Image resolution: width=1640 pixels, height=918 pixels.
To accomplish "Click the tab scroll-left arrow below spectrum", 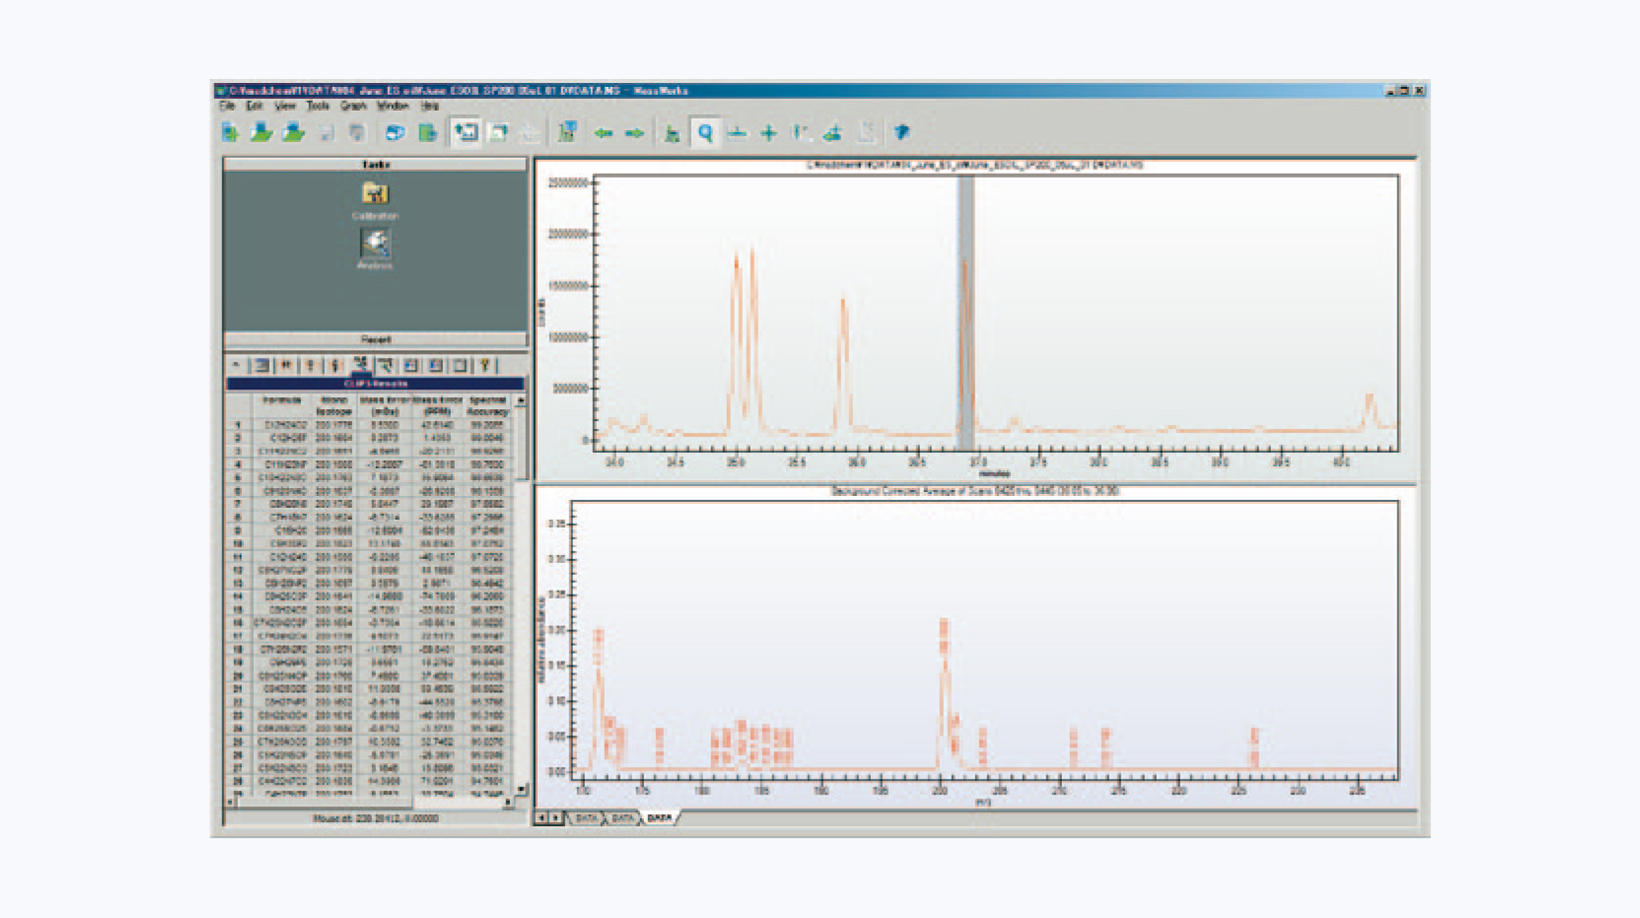I will pyautogui.click(x=541, y=818).
